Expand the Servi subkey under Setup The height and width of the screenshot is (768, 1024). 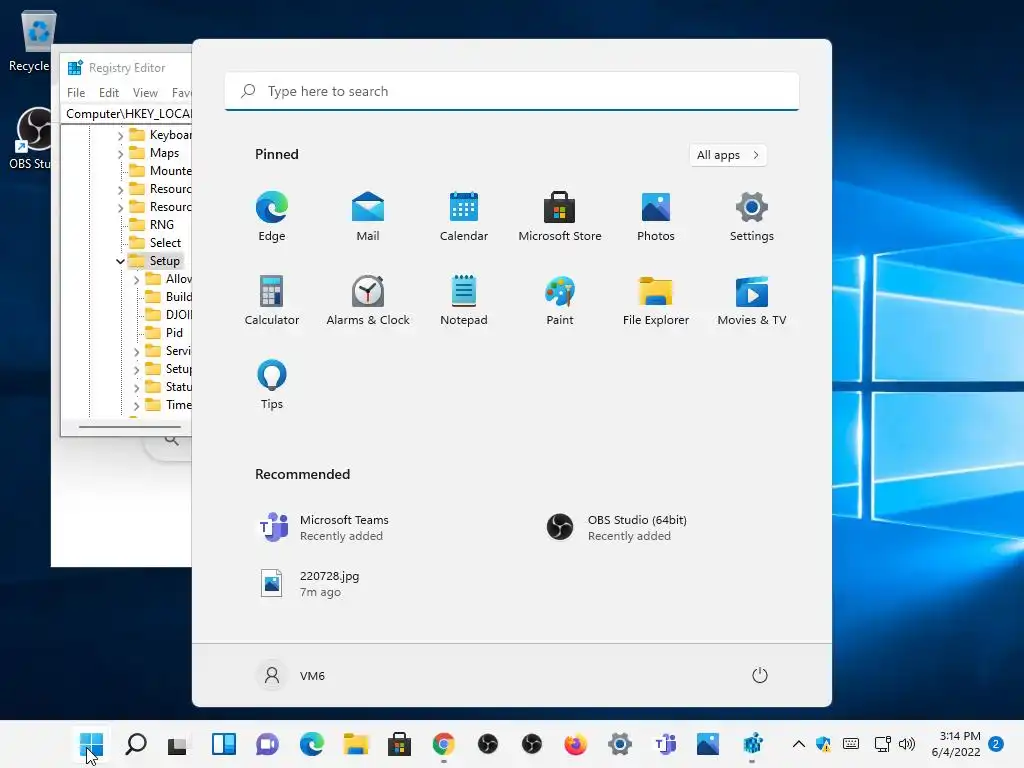[136, 351]
